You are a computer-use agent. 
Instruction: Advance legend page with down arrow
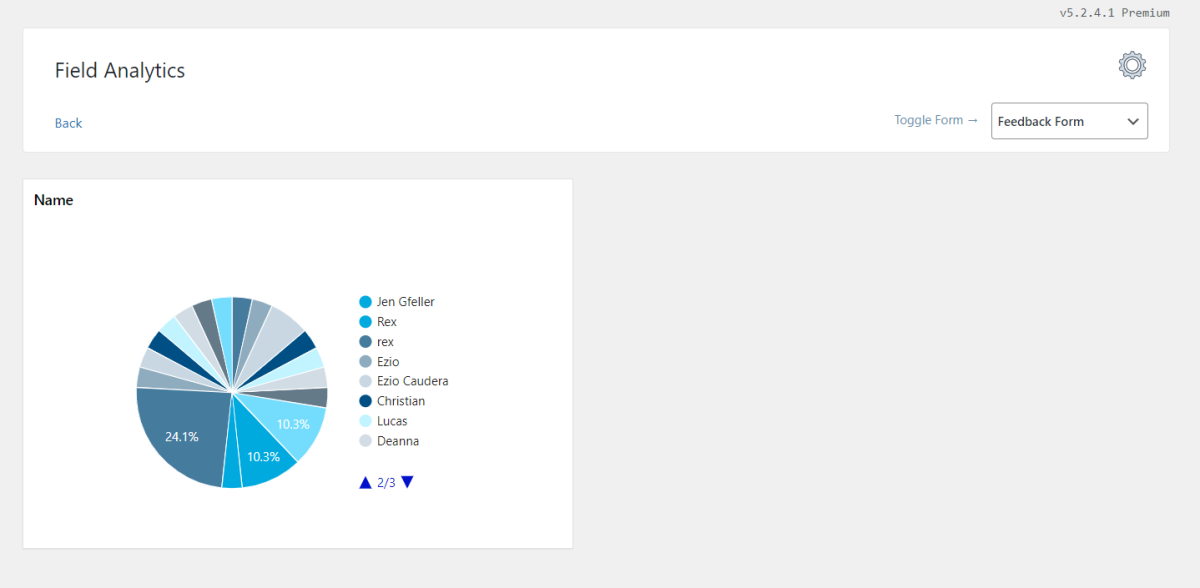(x=407, y=483)
